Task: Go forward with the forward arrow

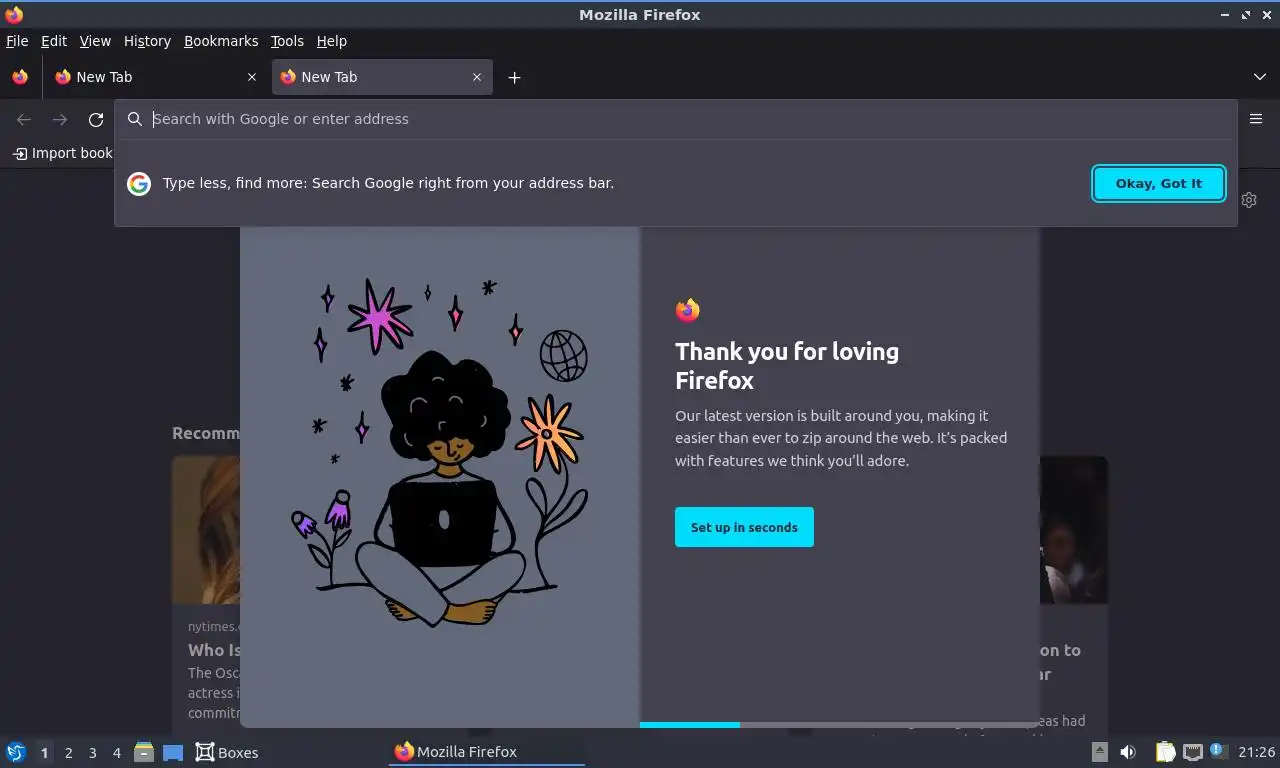Action: pos(60,120)
